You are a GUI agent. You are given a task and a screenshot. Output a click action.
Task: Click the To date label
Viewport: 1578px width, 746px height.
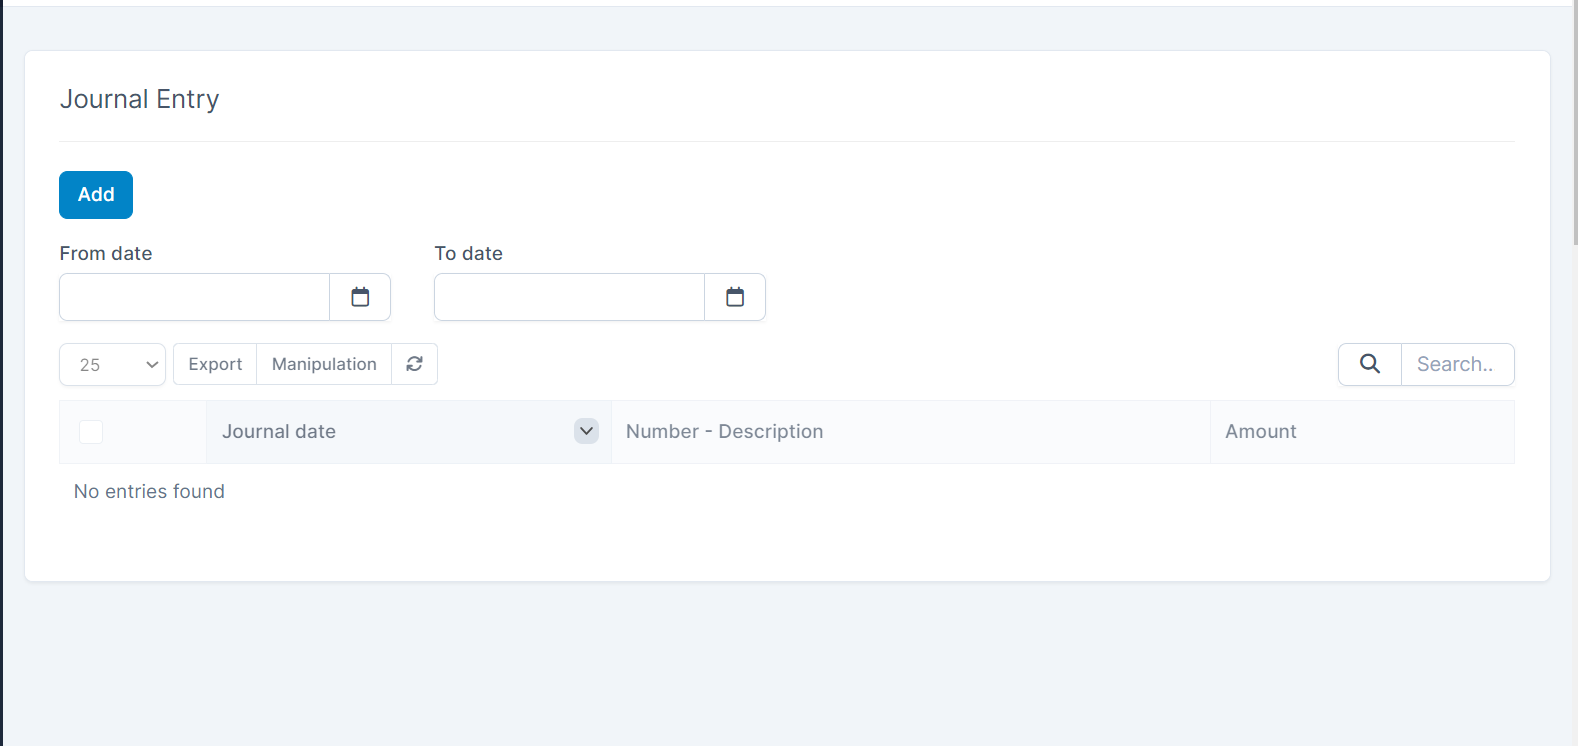[x=468, y=254]
